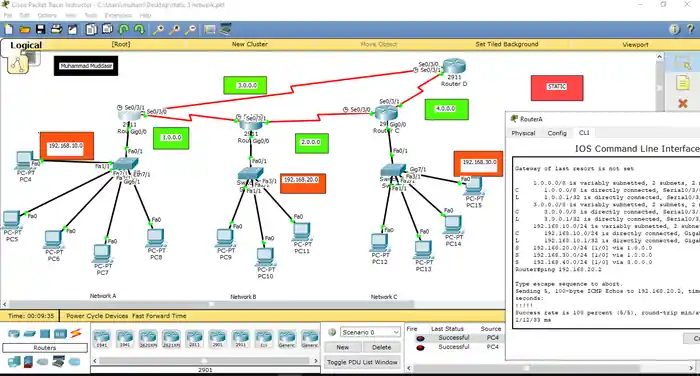Open the Extensions menu
Screen dimensions: 700x376
click(x=118, y=15)
